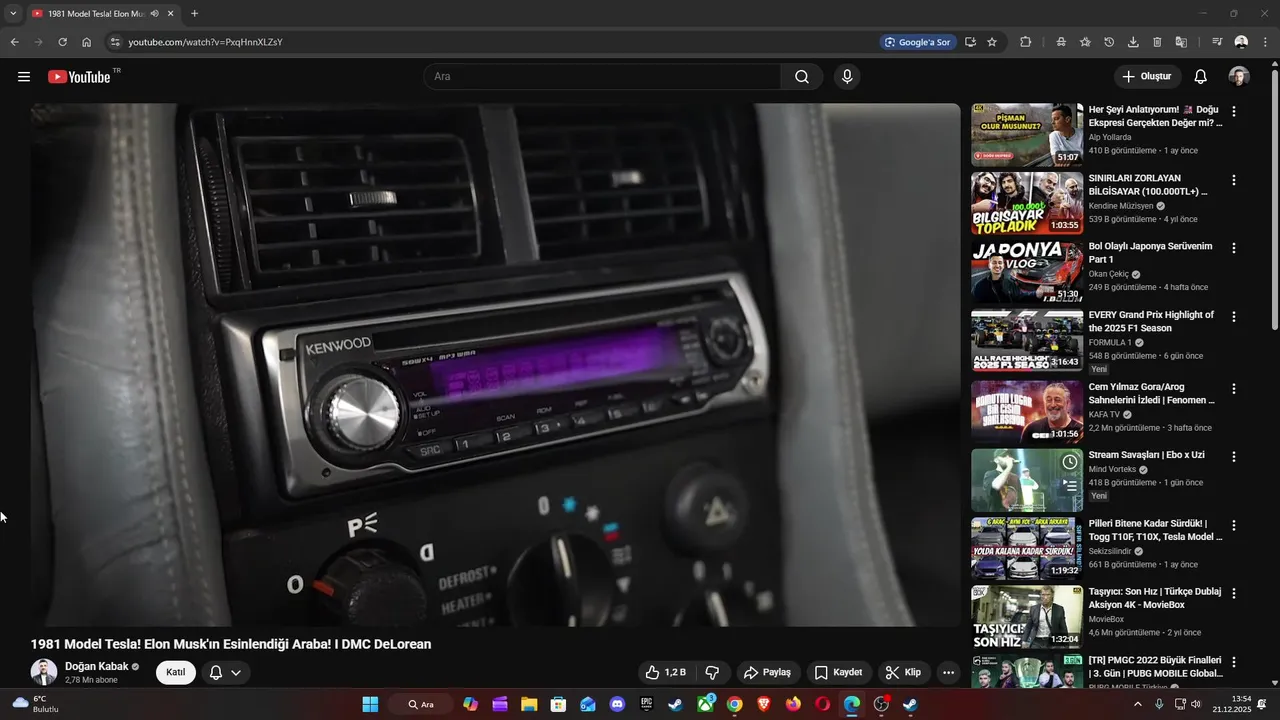The width and height of the screenshot is (1280, 720).
Task: Click the YouTube search input field
Action: click(602, 77)
